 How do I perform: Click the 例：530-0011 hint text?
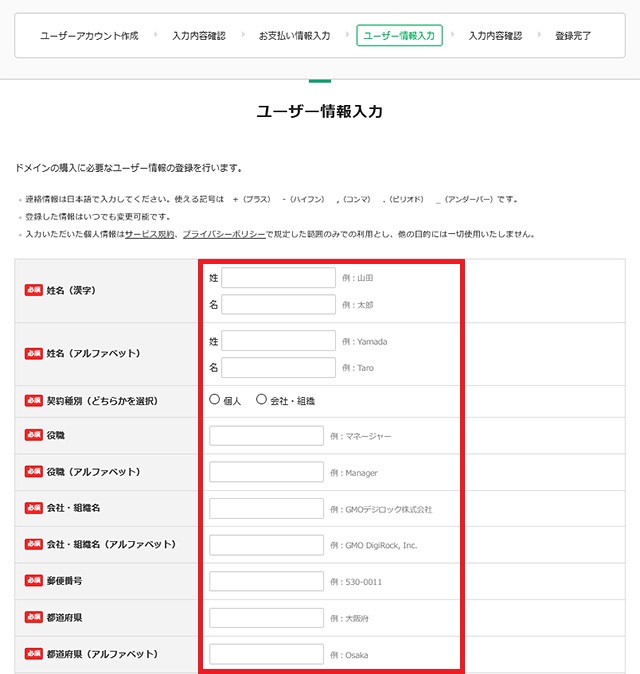pyautogui.click(x=356, y=582)
